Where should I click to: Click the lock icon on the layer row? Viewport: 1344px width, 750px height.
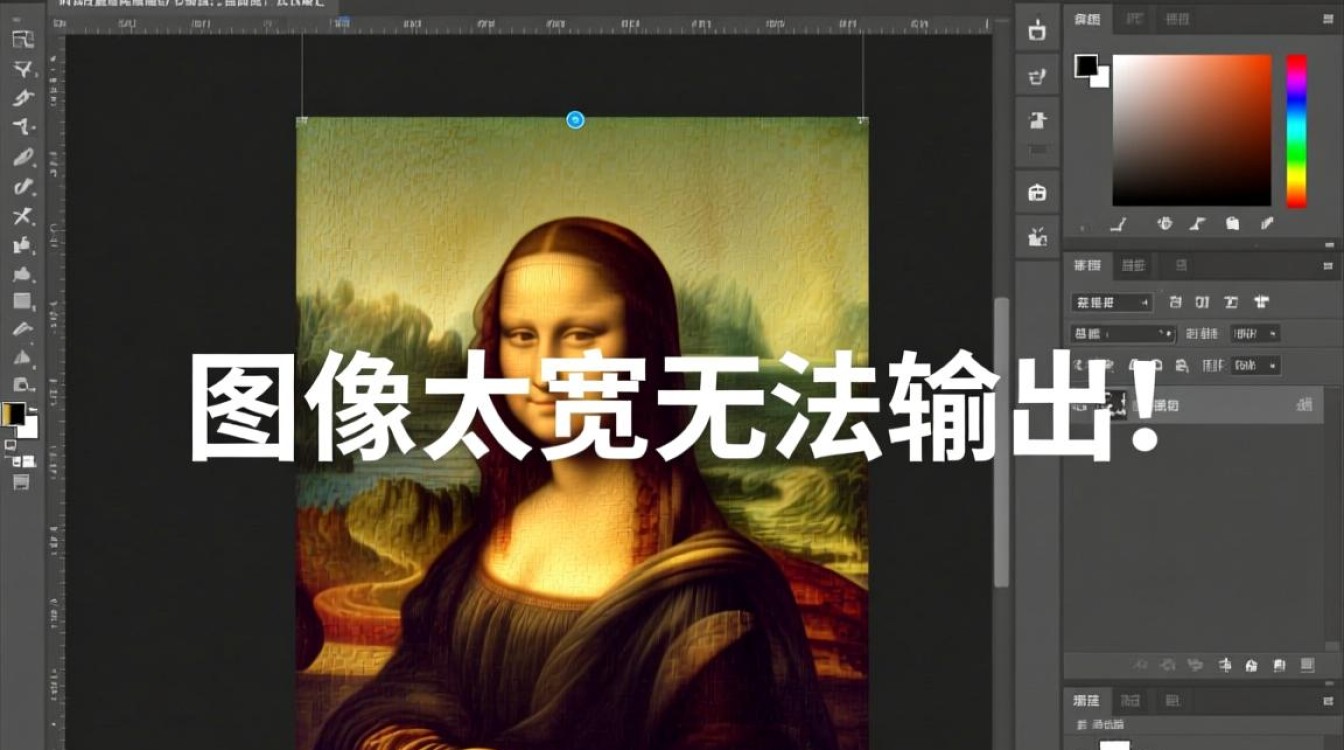click(x=1305, y=405)
